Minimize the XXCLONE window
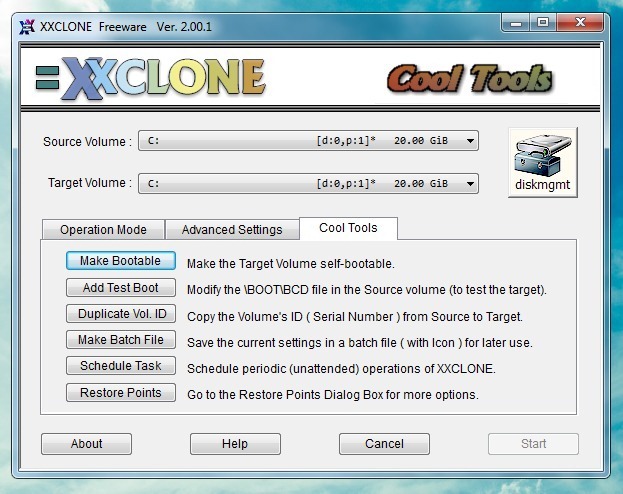The width and height of the screenshot is (623, 494). coord(516,23)
